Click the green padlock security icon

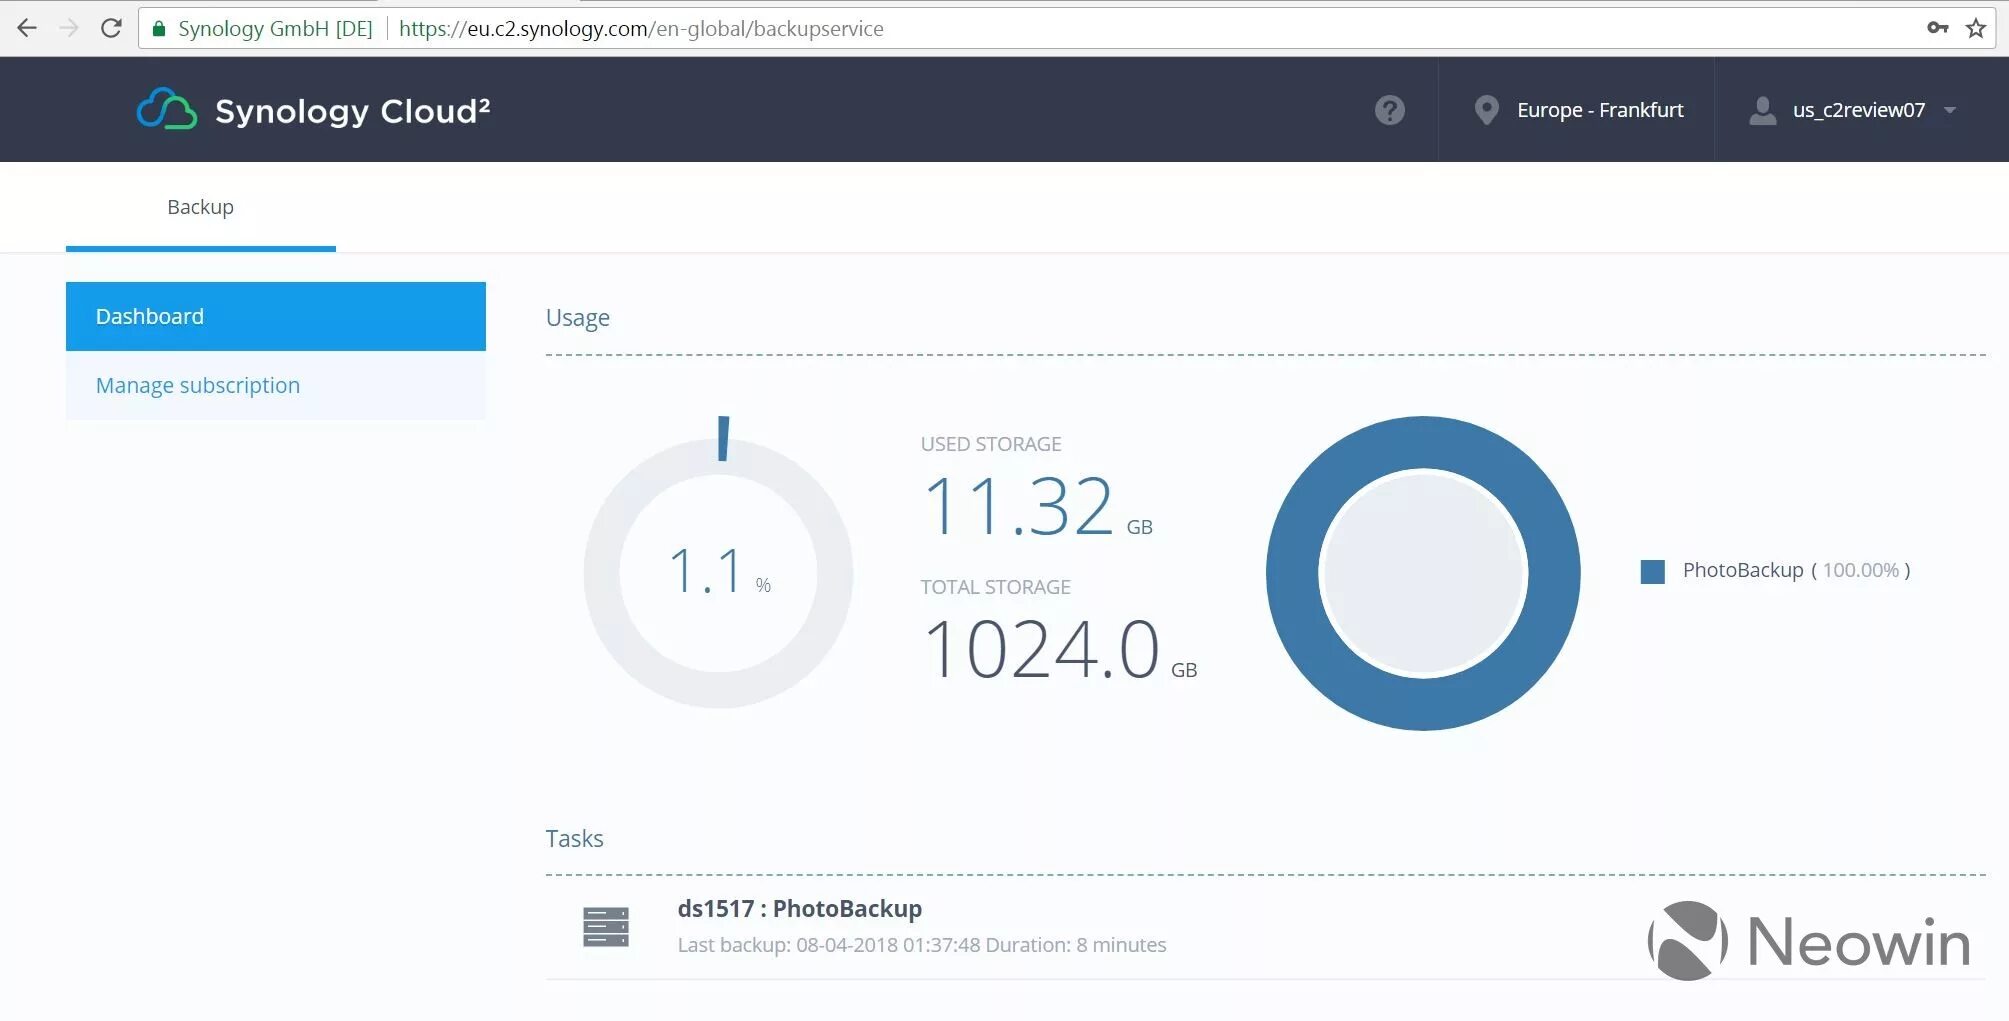click(x=158, y=28)
